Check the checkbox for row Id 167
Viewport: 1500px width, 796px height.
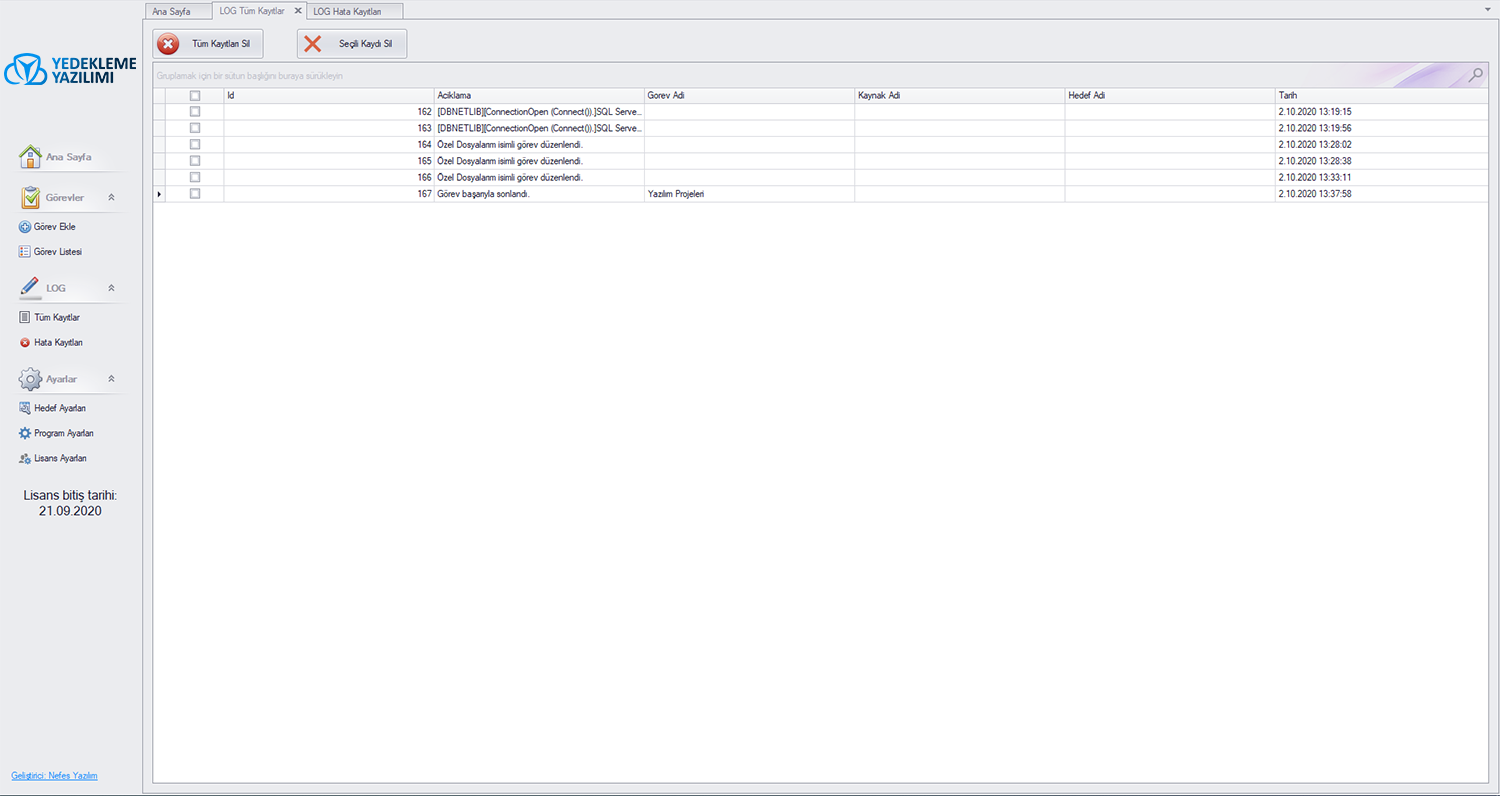pyautogui.click(x=195, y=194)
